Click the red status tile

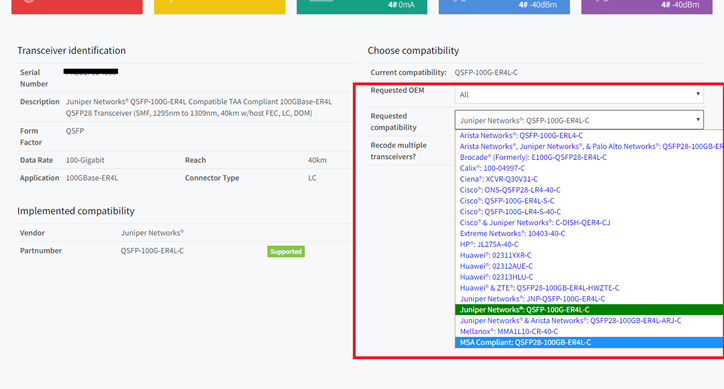click(77, 6)
